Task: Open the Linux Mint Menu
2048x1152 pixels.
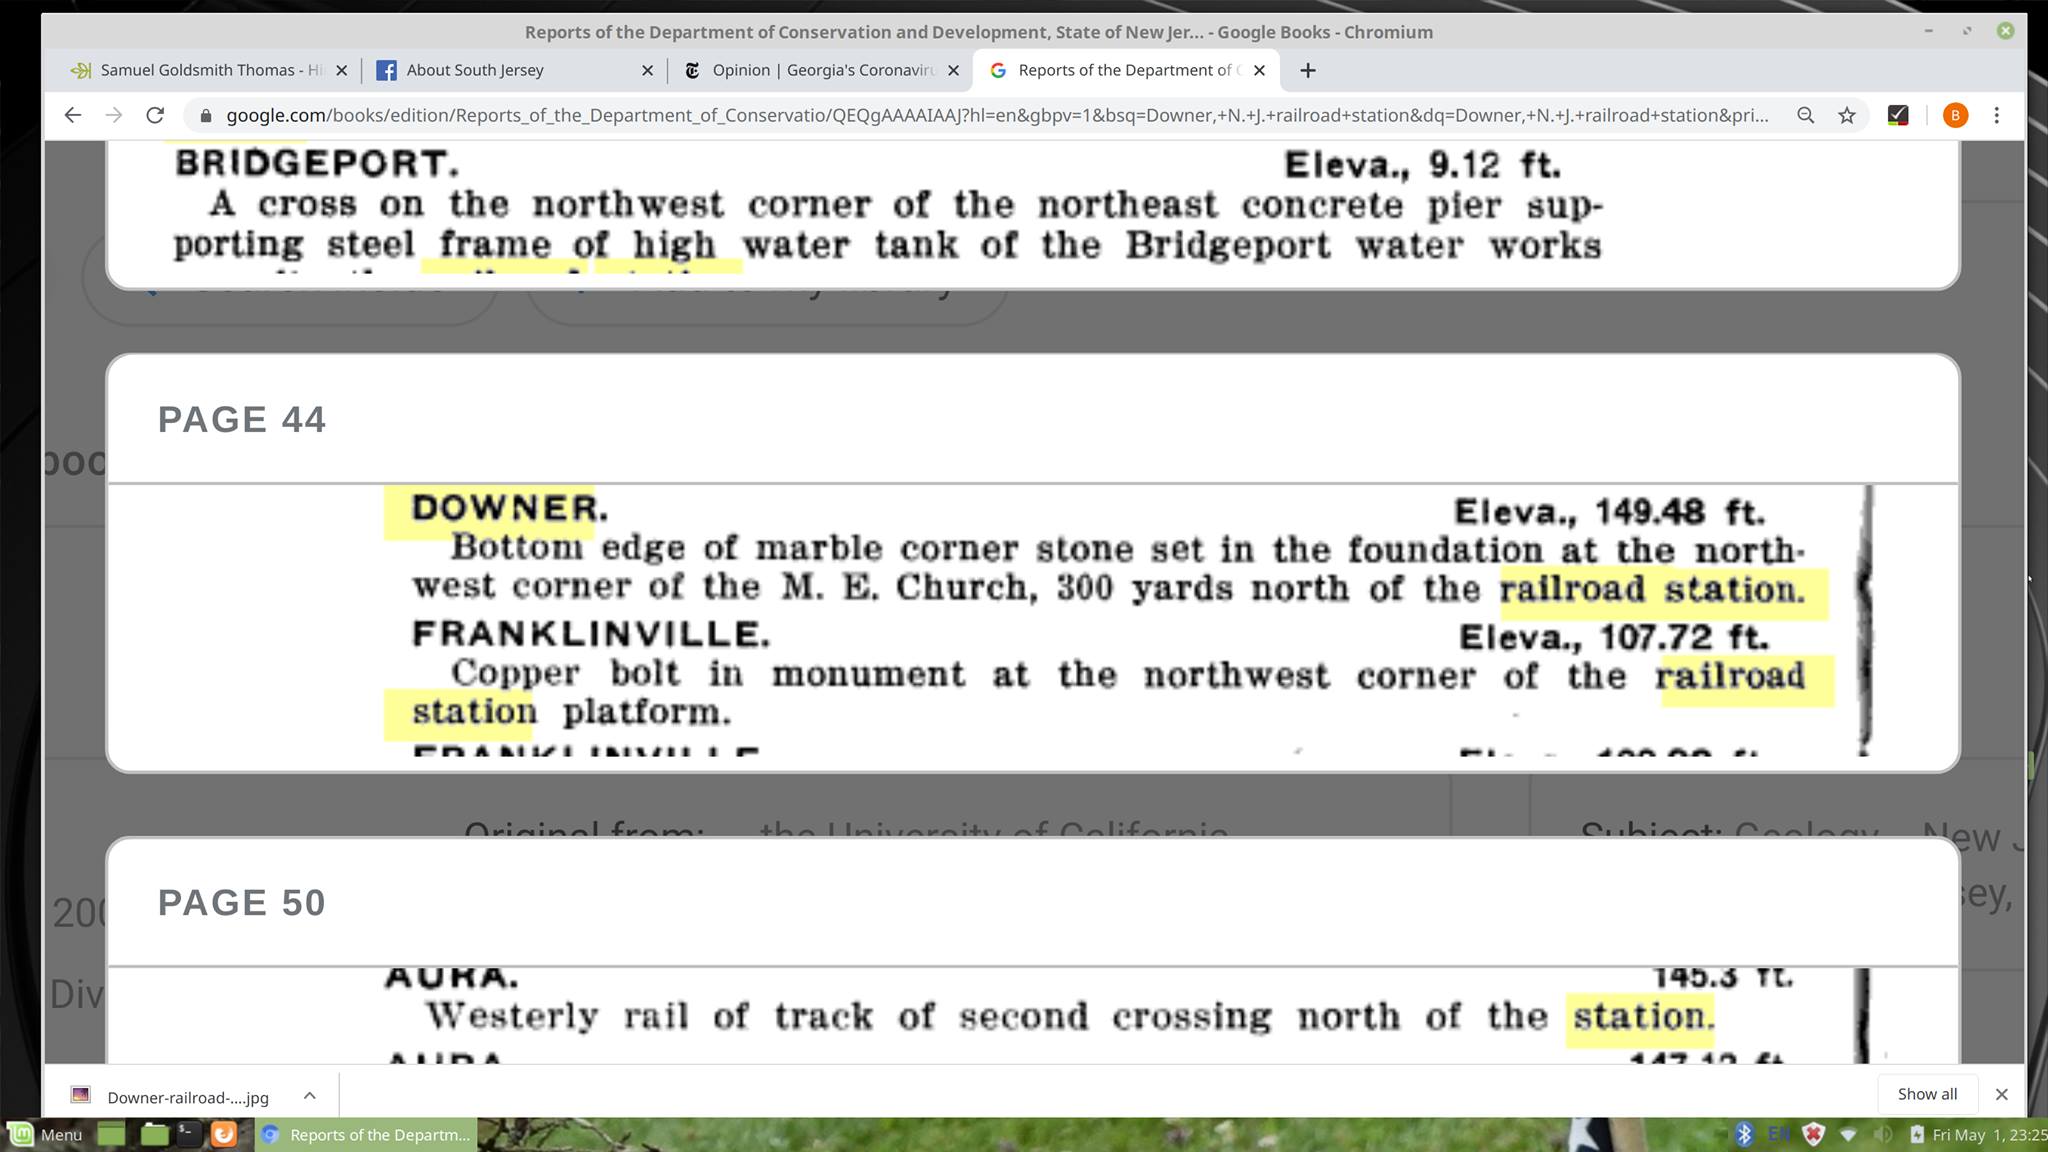Action: click(46, 1134)
